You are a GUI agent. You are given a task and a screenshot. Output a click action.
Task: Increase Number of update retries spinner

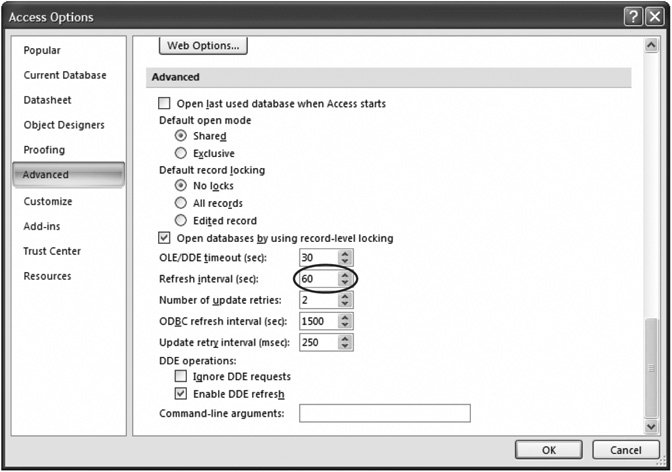point(345,296)
